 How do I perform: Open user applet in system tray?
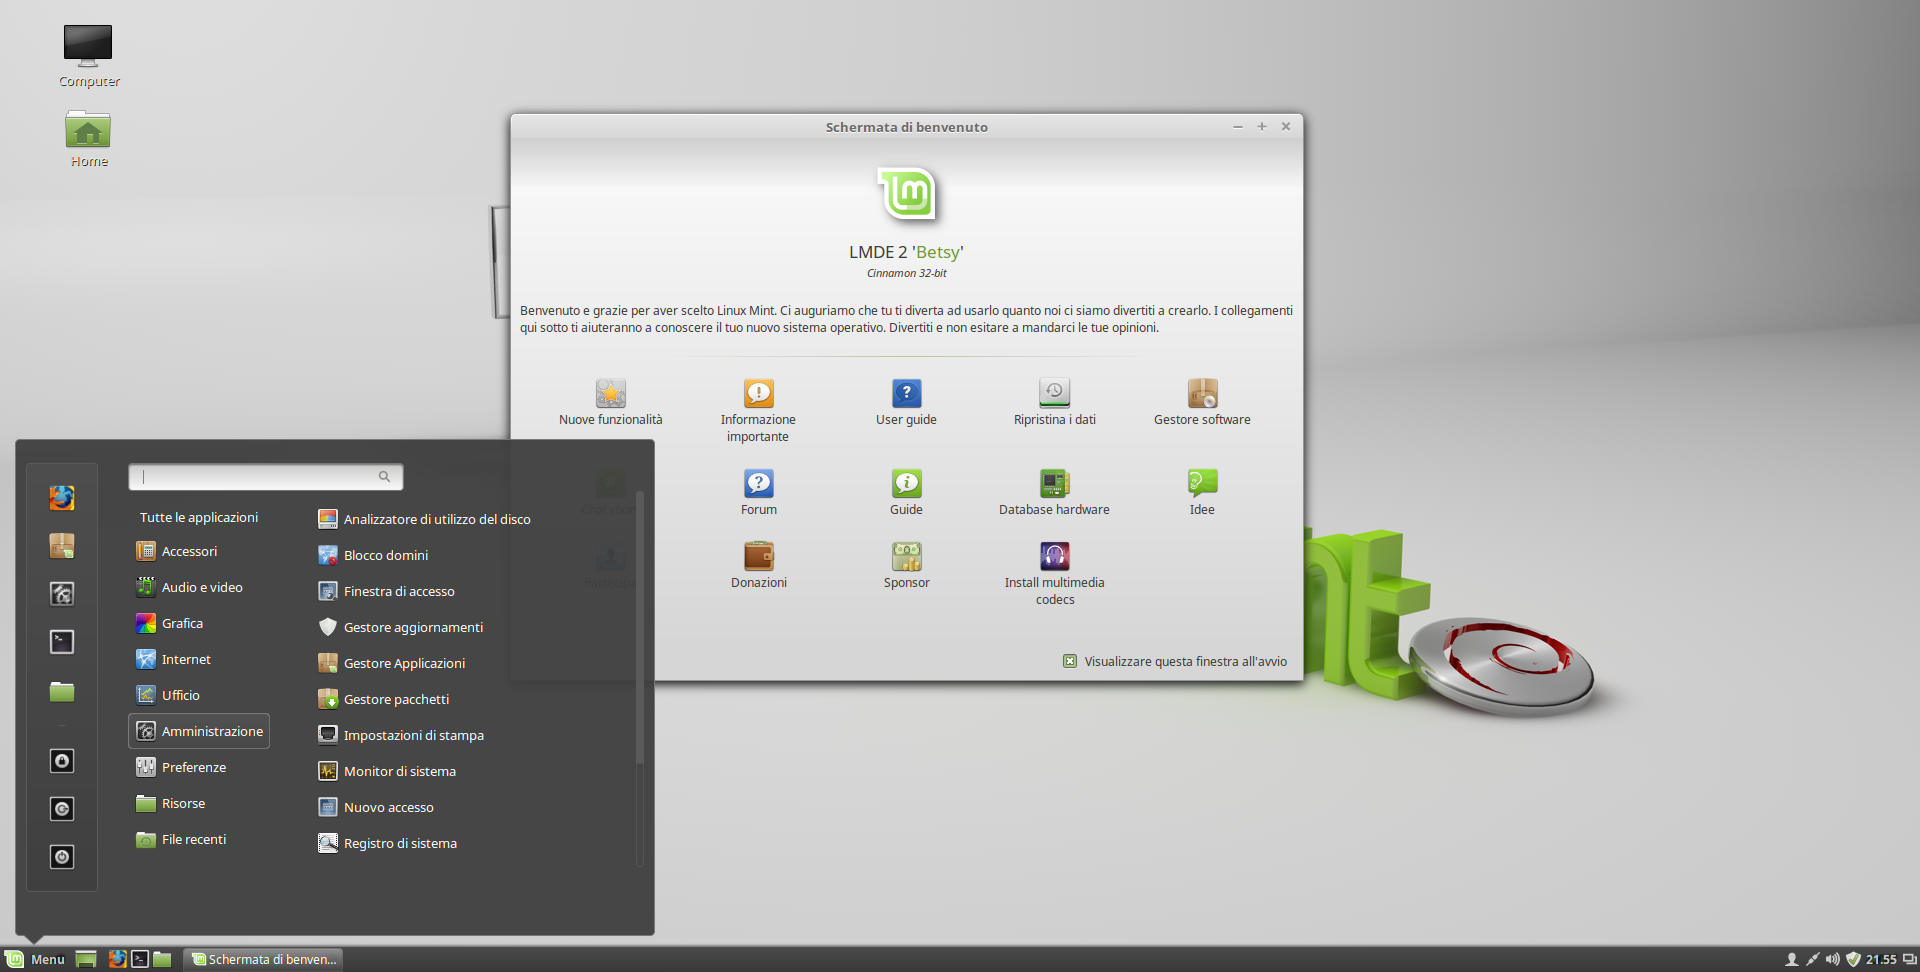[1791, 959]
